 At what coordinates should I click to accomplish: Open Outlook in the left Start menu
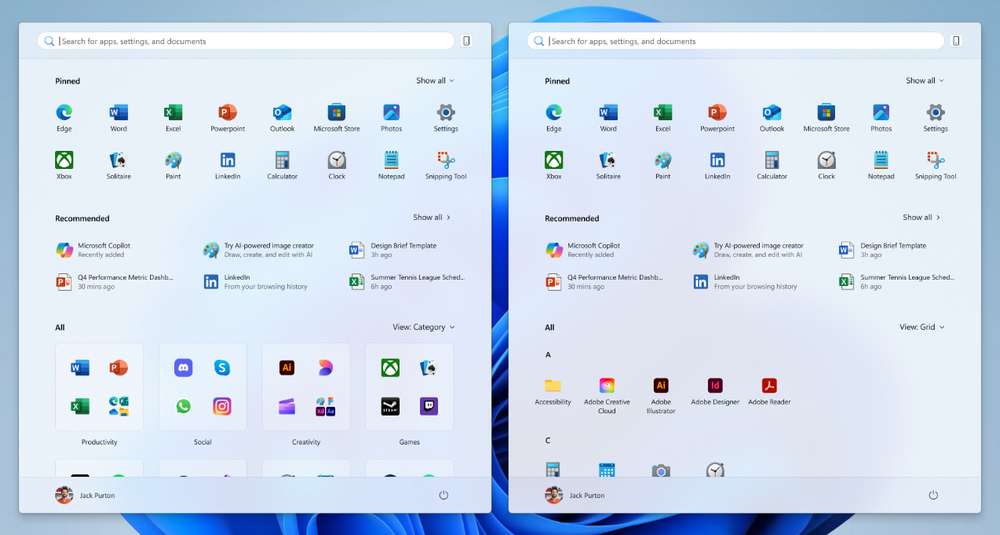pyautogui.click(x=282, y=118)
